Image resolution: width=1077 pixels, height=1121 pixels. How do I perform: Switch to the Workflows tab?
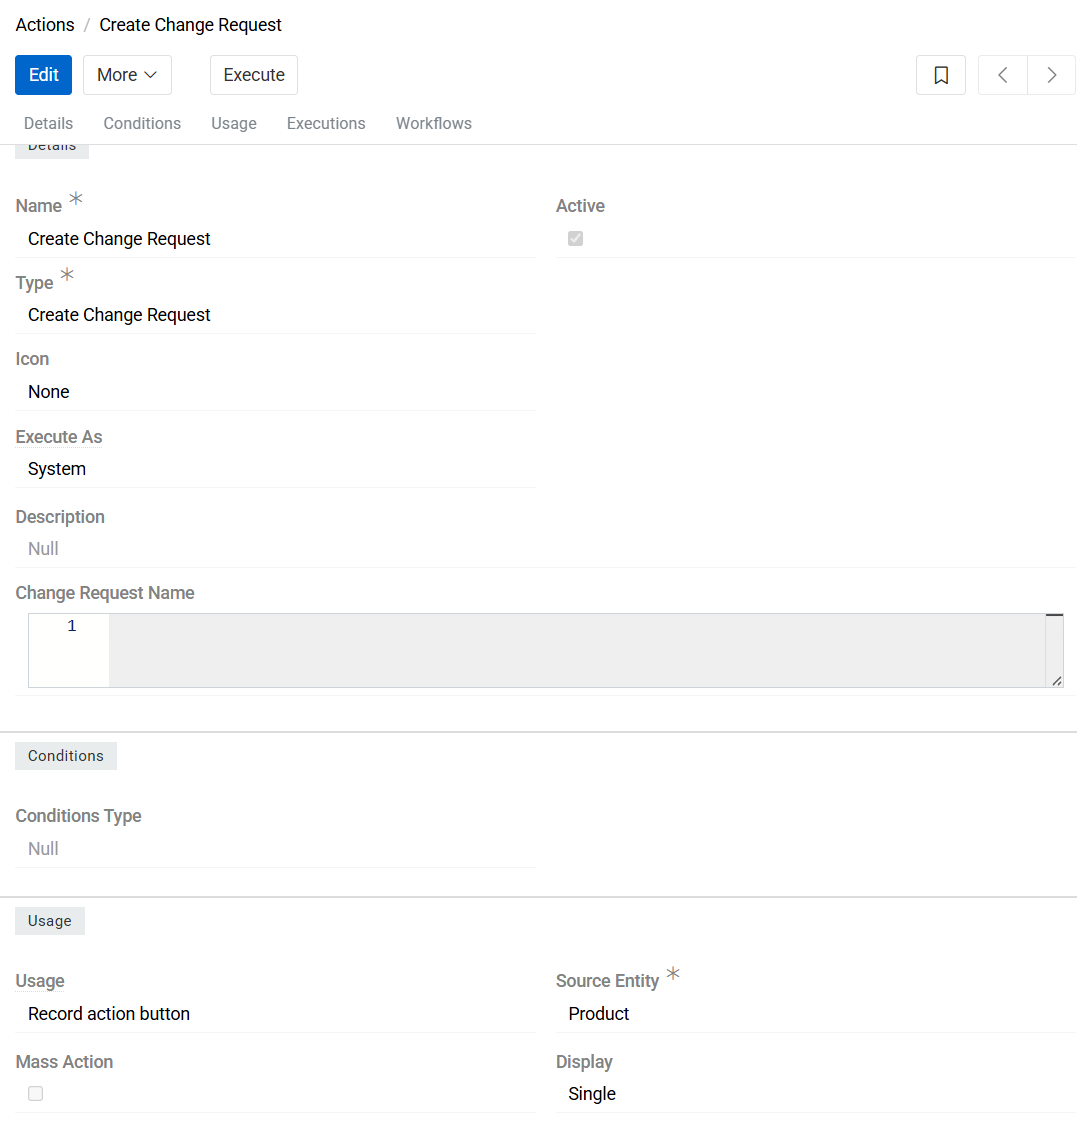tap(433, 123)
